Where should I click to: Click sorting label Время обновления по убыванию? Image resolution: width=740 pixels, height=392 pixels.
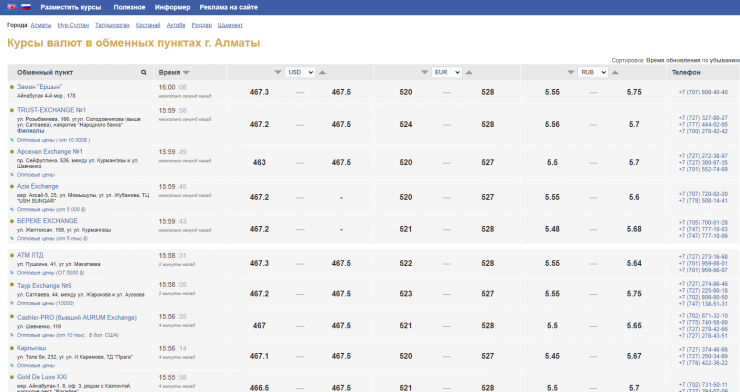(693, 60)
